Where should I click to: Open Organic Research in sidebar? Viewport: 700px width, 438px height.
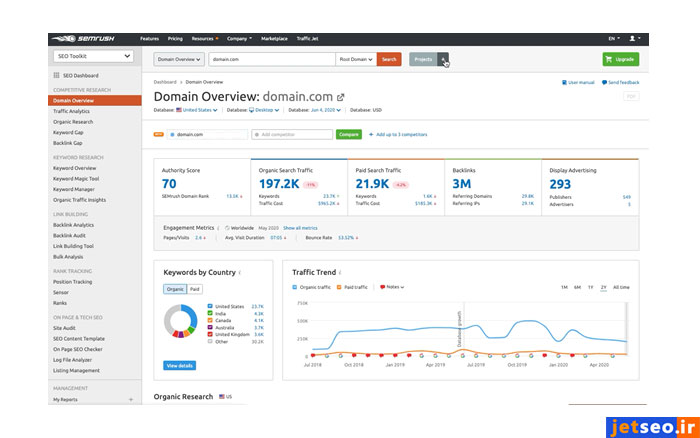[x=73, y=122]
